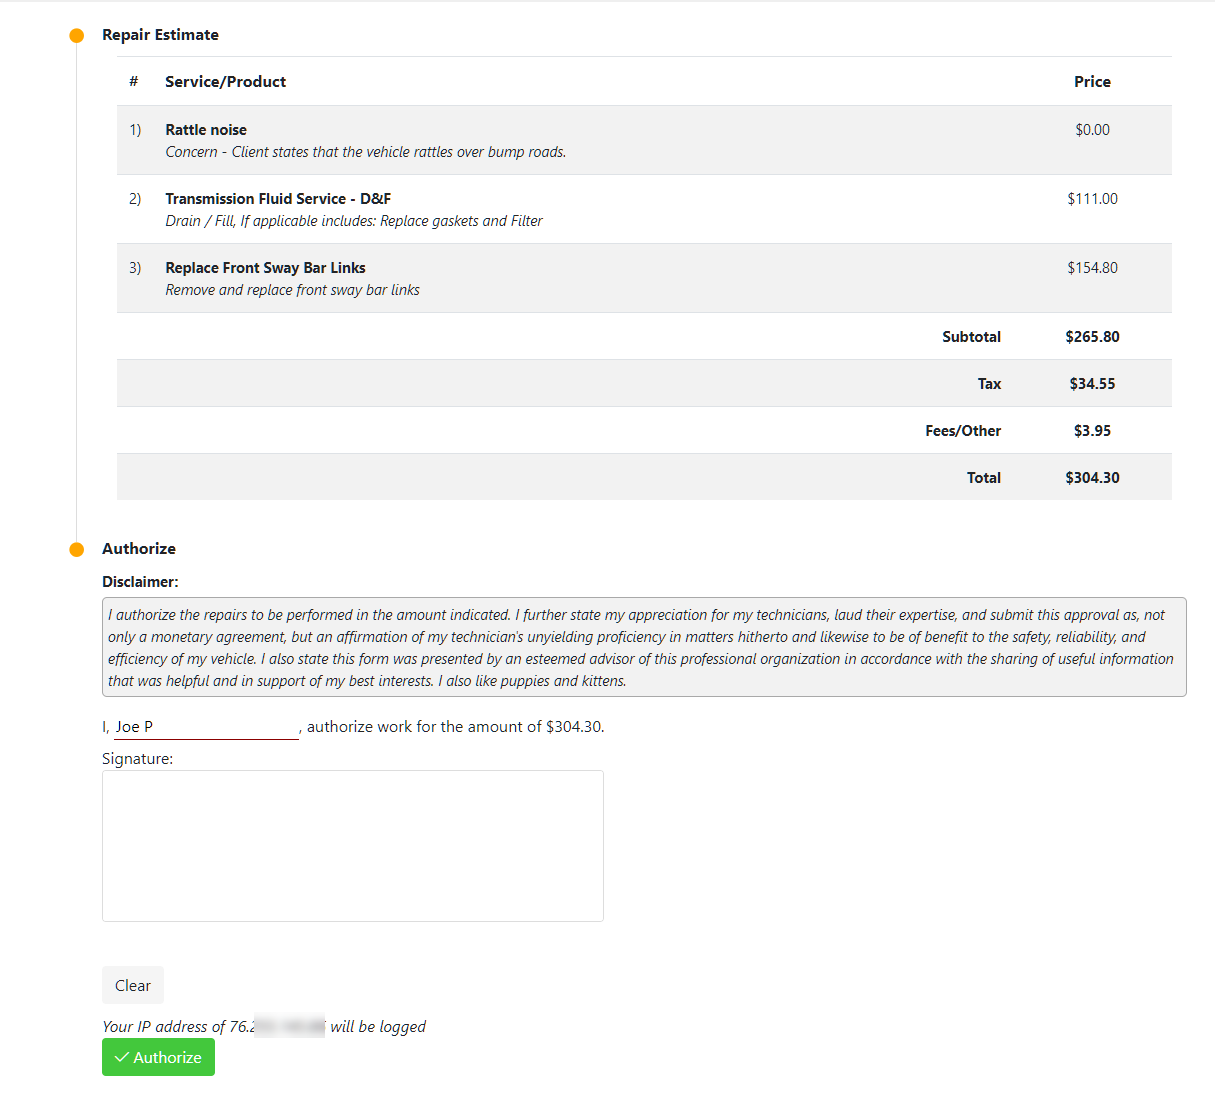Clear the signature with the Clear button
This screenshot has width=1215, height=1101.
(133, 985)
